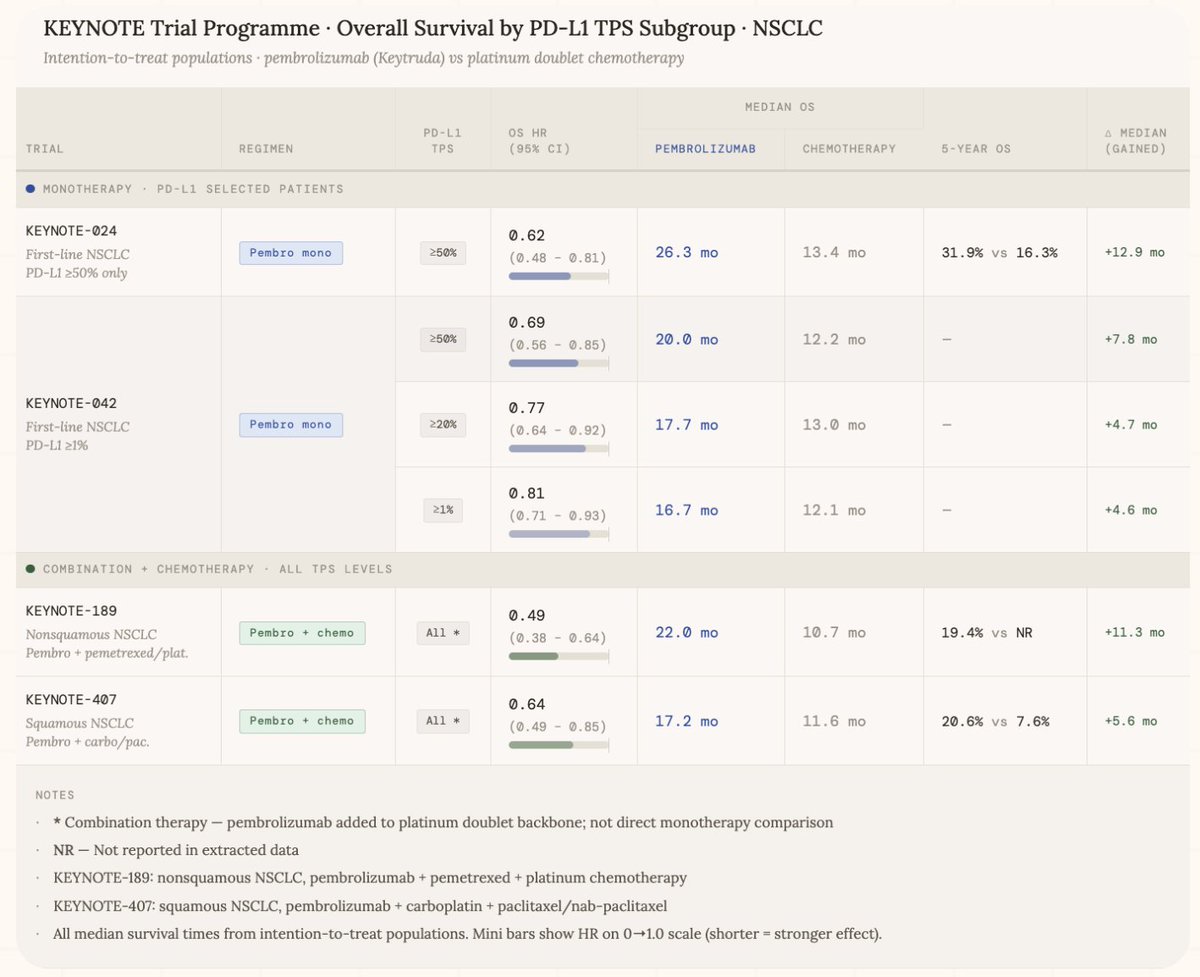This screenshot has height=977, width=1200.
Task: Click the 17.2 mo pembrolizumab value
Action: [x=686, y=721]
